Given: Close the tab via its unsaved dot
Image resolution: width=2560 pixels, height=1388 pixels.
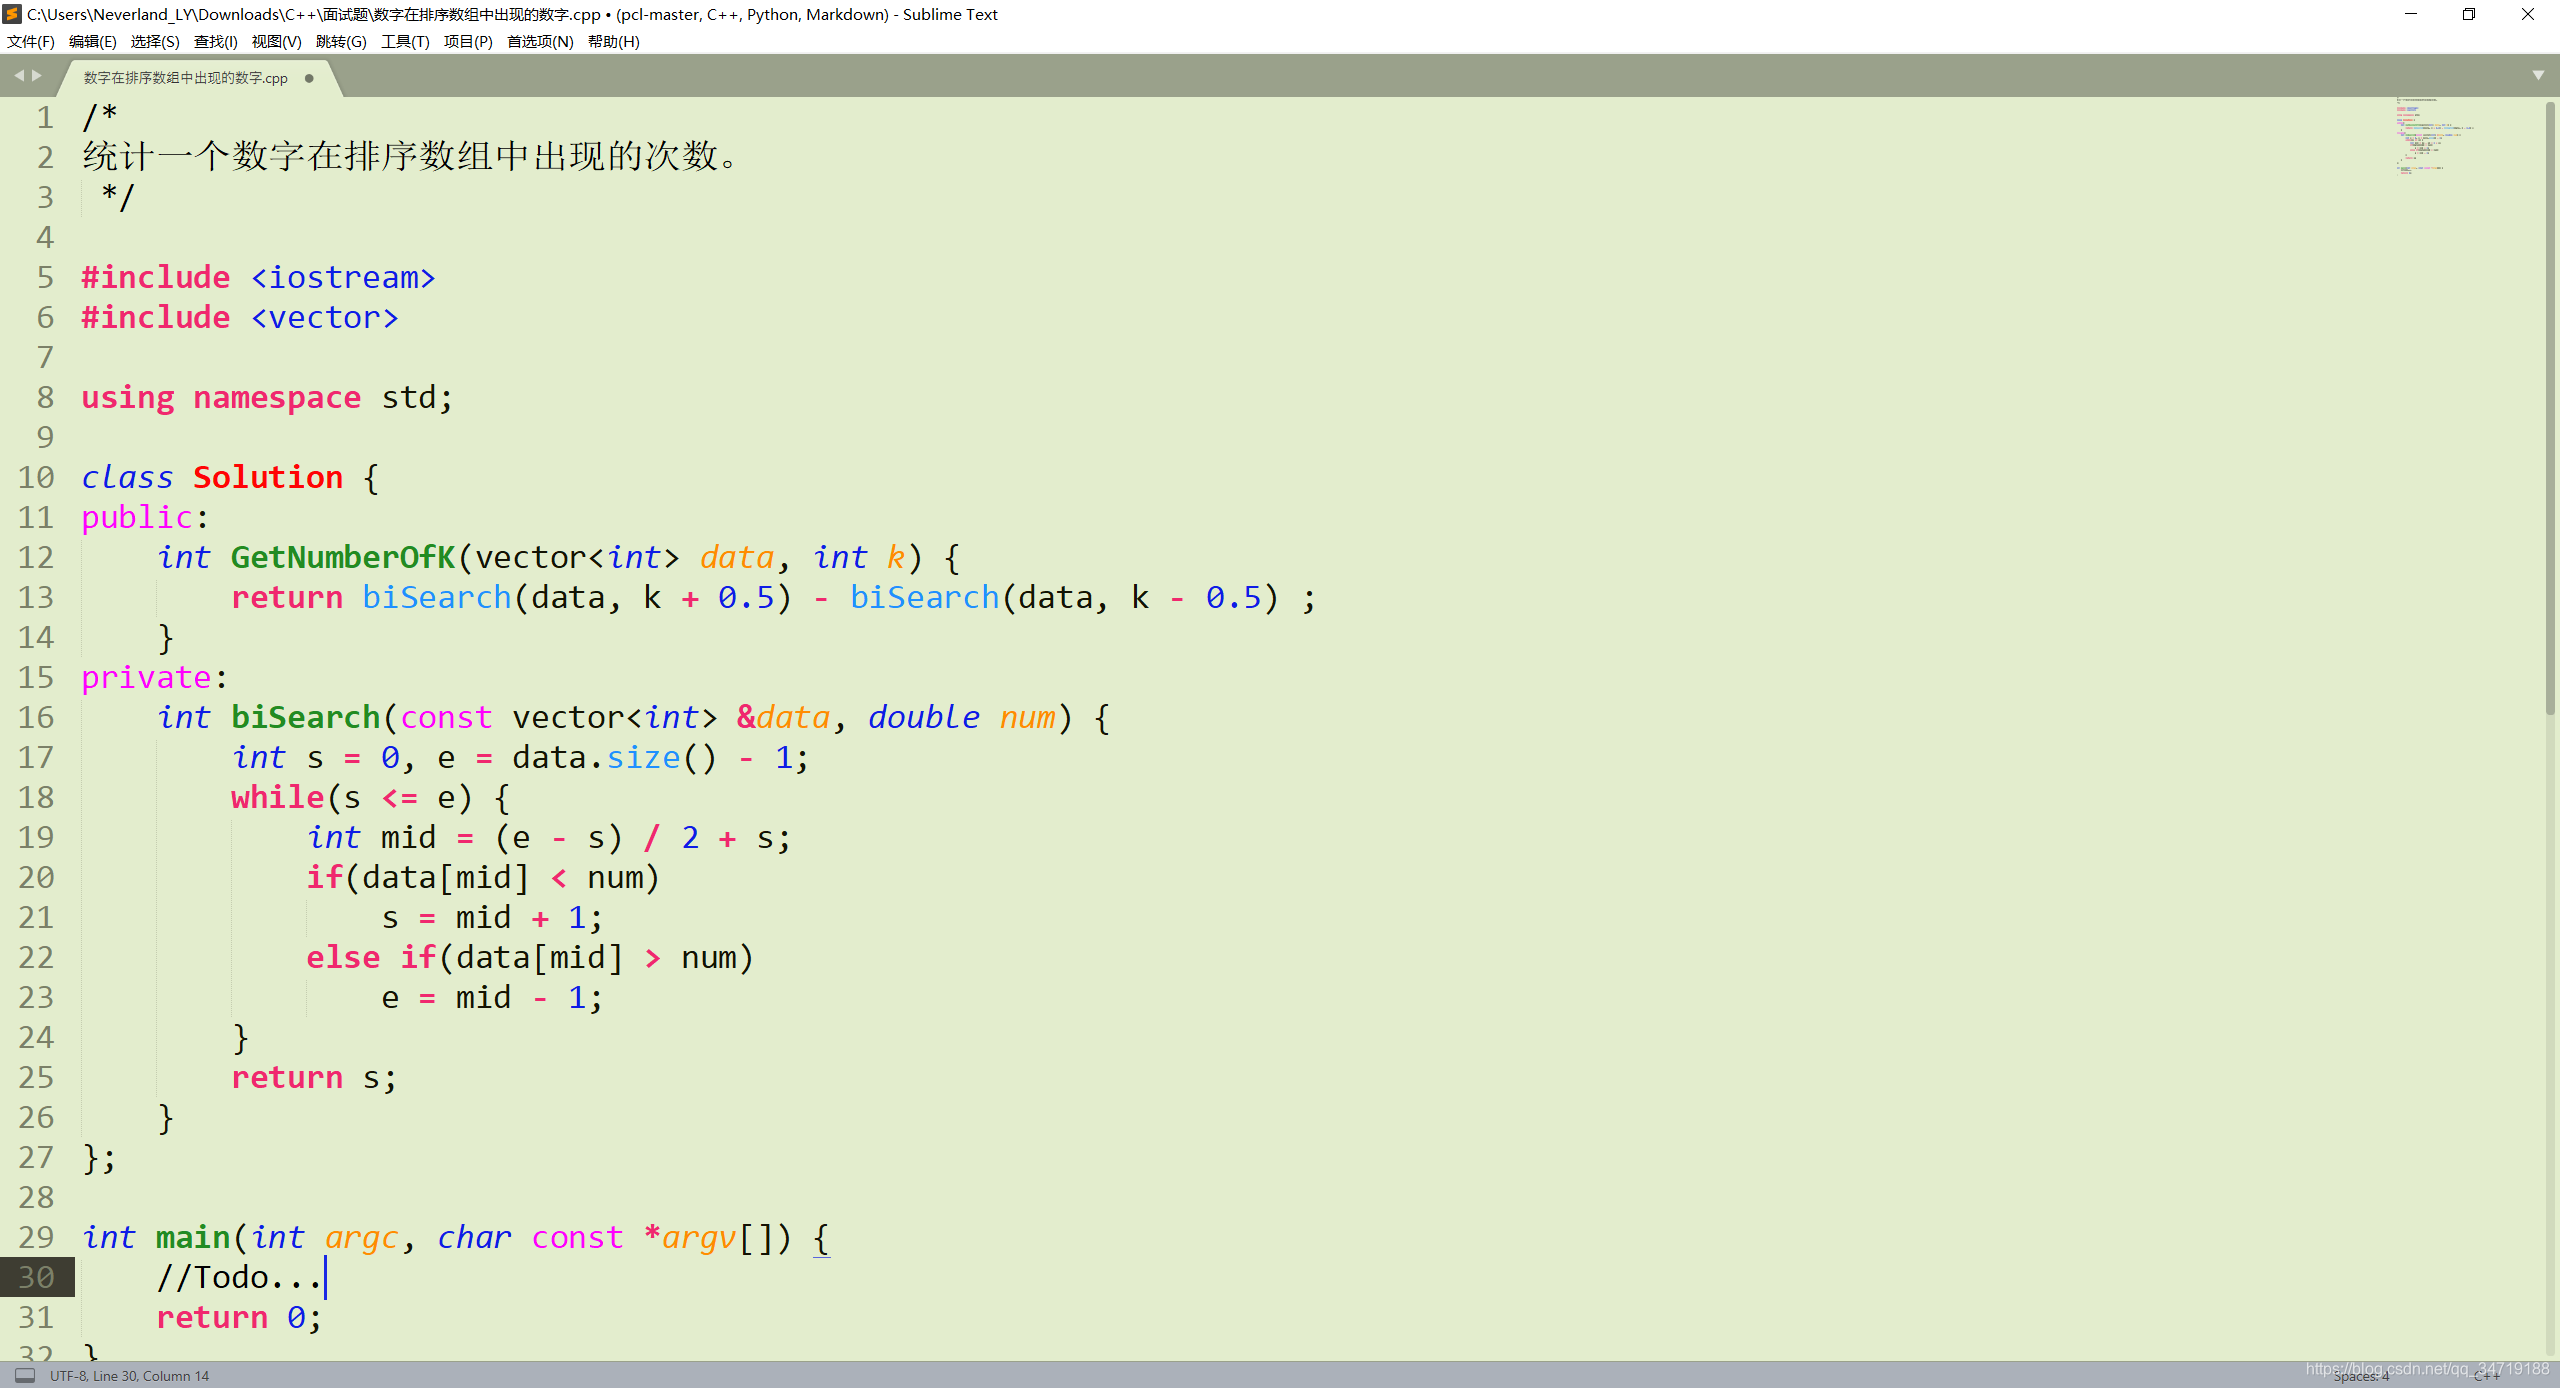Looking at the screenshot, I should pyautogui.click(x=309, y=78).
